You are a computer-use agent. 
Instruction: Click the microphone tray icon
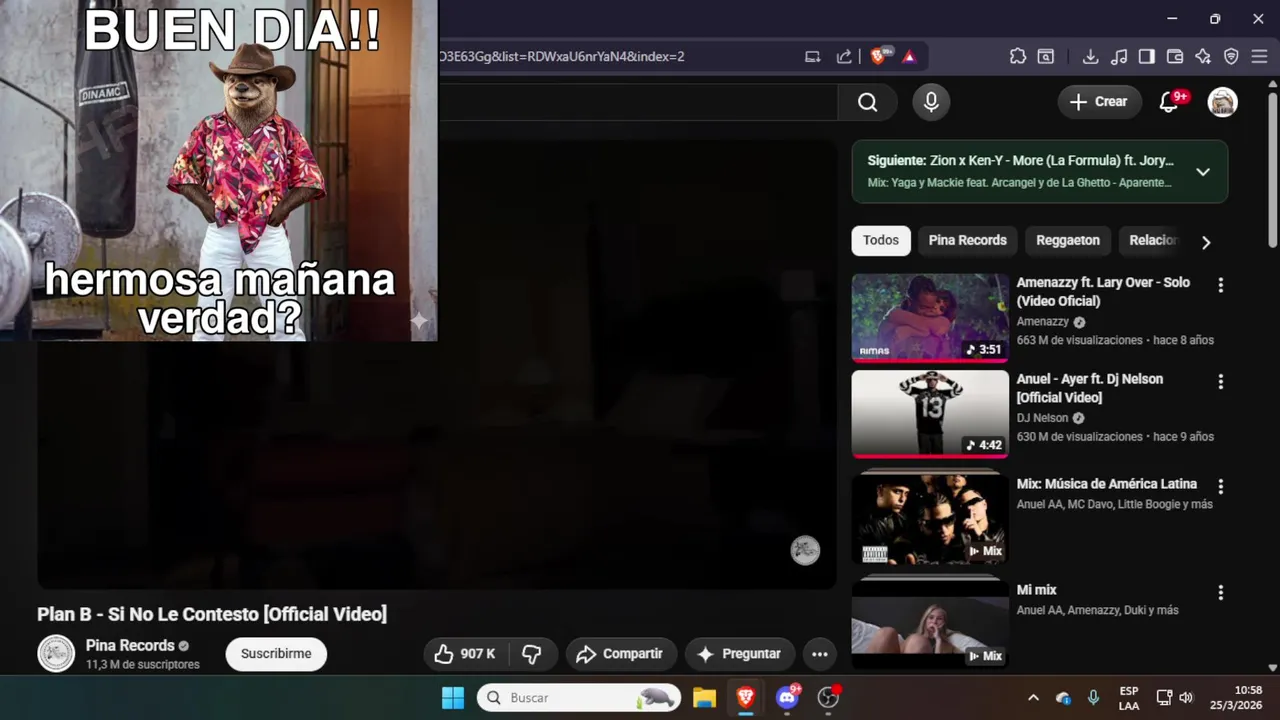point(1094,698)
